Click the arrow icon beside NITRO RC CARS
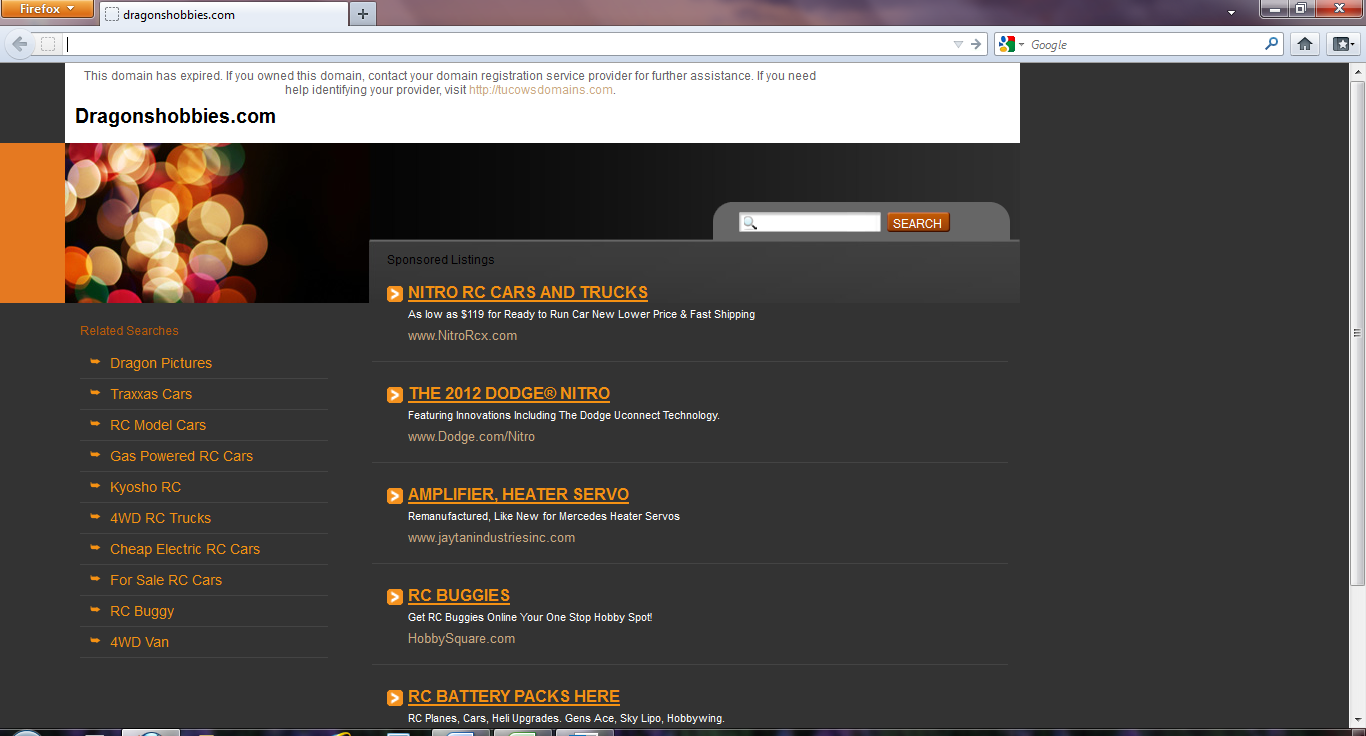The image size is (1366, 736). pyautogui.click(x=395, y=294)
